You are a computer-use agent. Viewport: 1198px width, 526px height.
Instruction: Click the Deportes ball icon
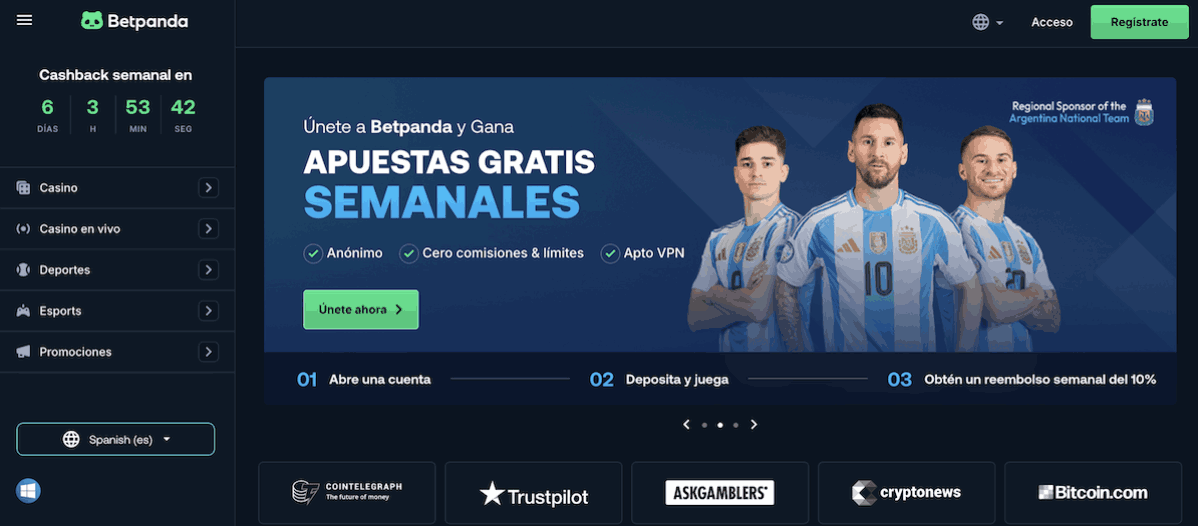[x=23, y=270]
